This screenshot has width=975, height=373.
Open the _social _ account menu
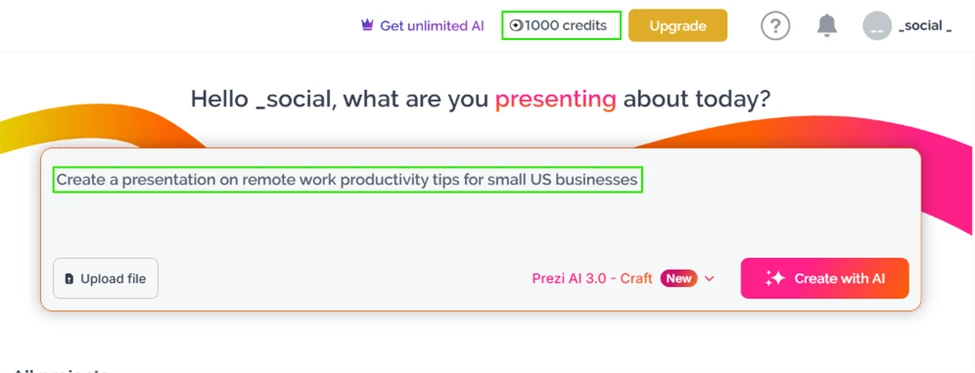point(925,26)
